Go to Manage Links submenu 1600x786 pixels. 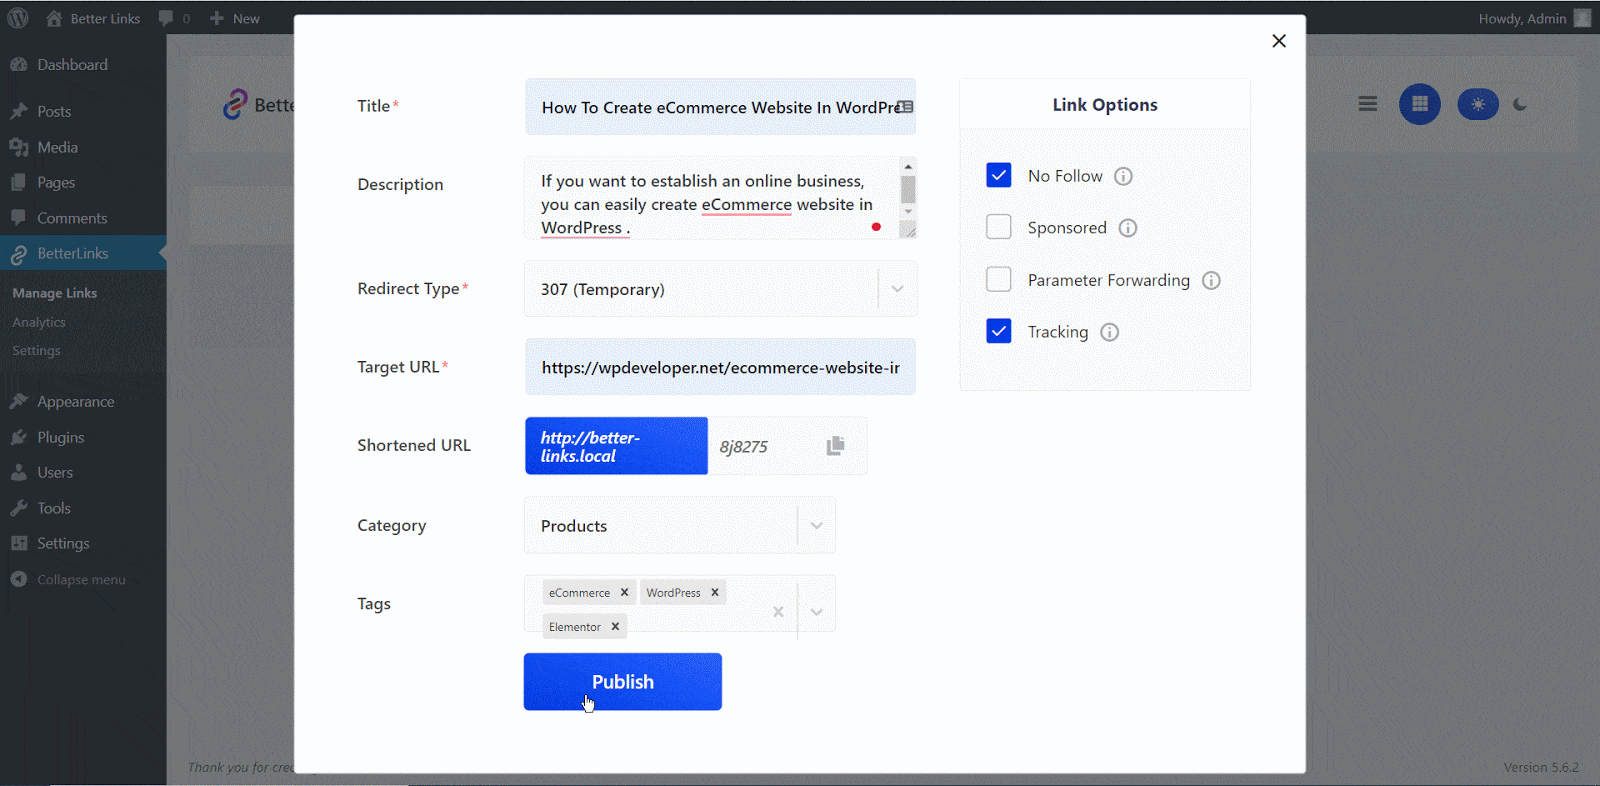point(55,293)
